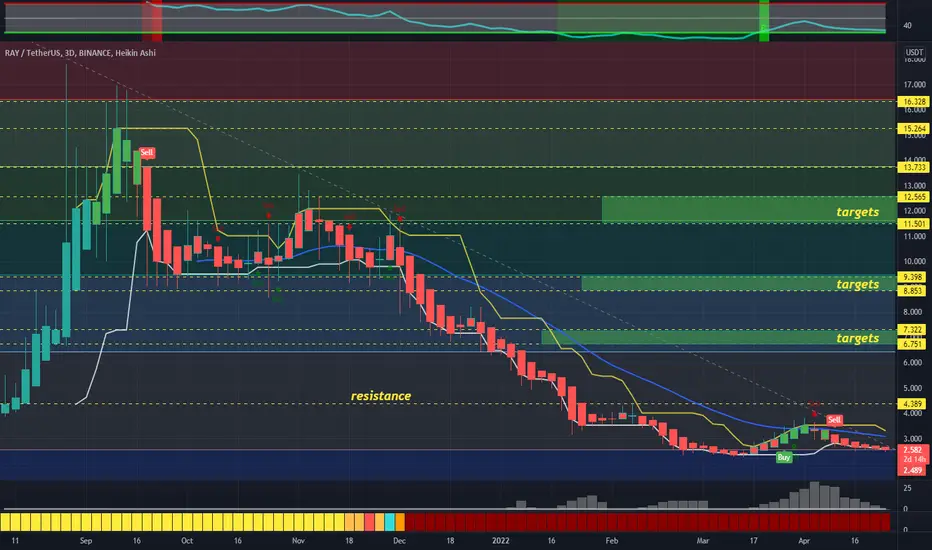Click the Nov label on time axis

point(298,540)
